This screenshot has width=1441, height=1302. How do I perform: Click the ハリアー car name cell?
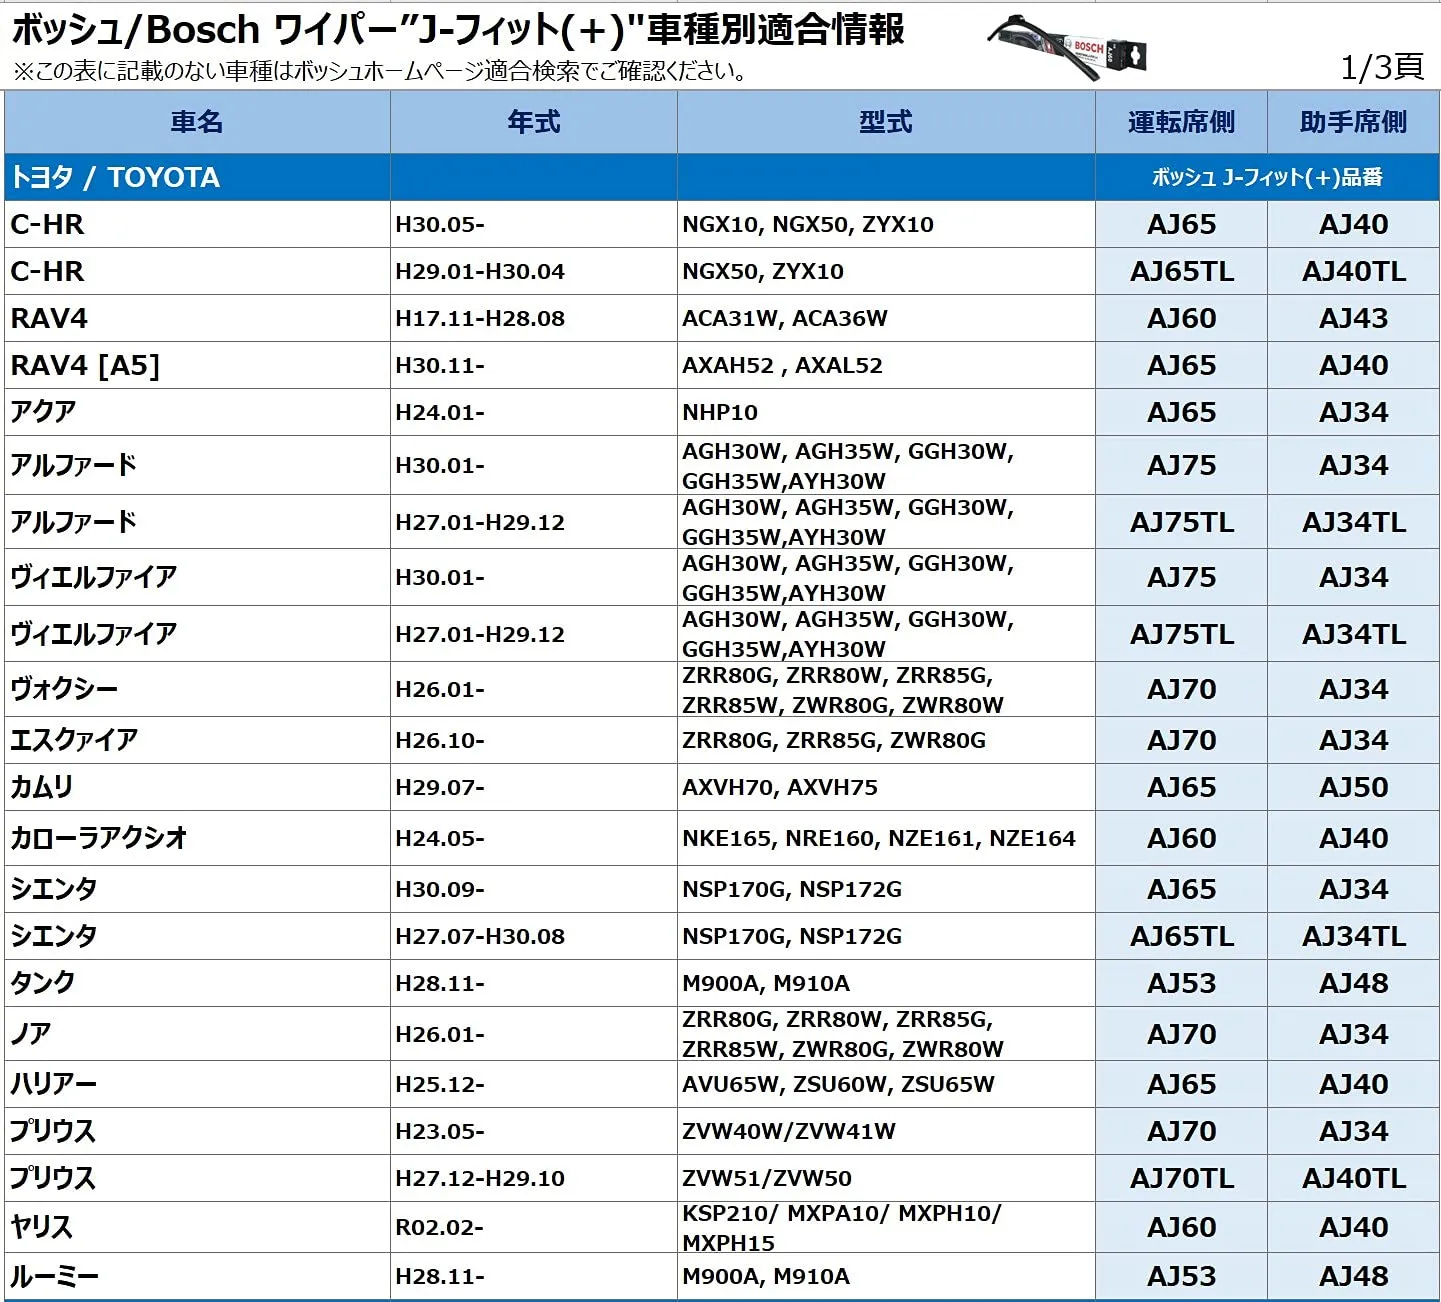(x=54, y=1084)
